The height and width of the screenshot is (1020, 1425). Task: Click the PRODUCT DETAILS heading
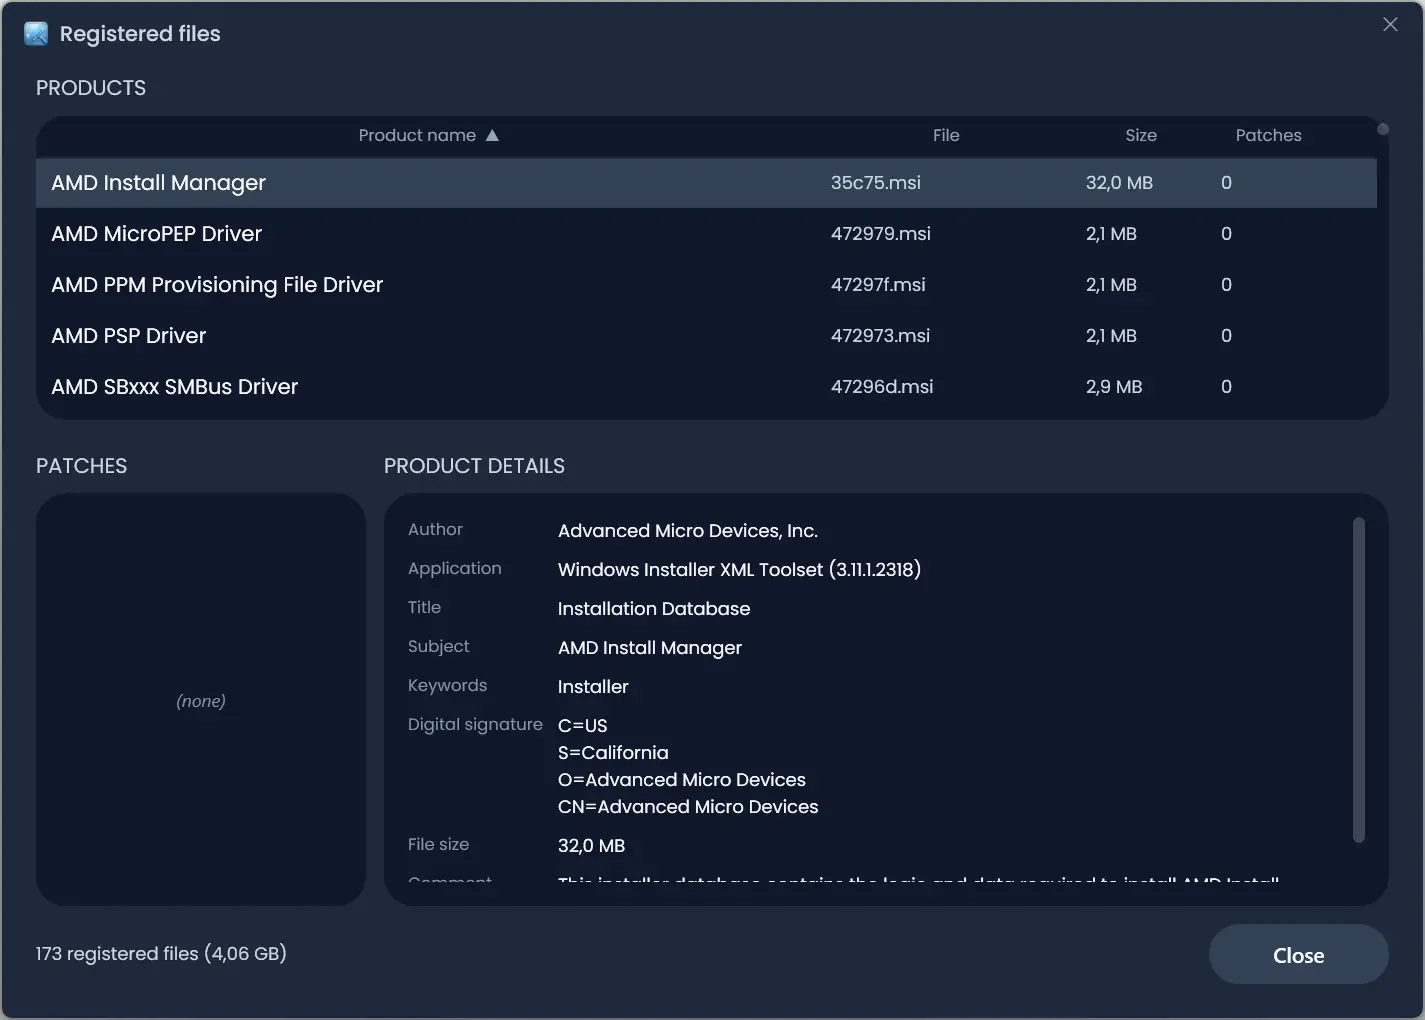coord(474,466)
